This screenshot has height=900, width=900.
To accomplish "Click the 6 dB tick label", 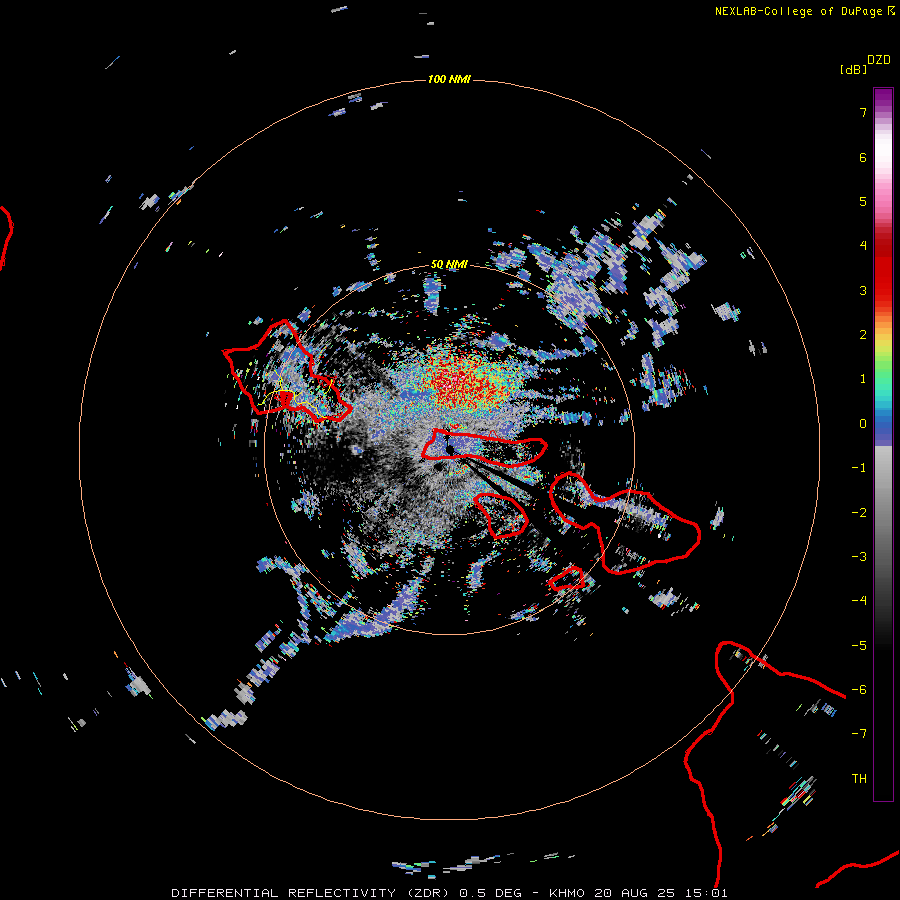I will 863,157.
